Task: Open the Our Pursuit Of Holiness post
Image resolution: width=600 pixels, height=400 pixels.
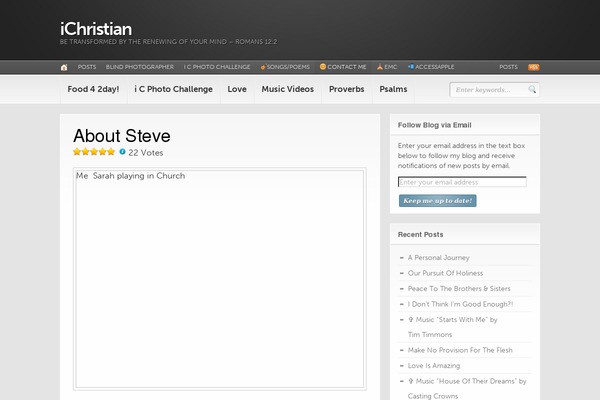Action: click(x=445, y=273)
